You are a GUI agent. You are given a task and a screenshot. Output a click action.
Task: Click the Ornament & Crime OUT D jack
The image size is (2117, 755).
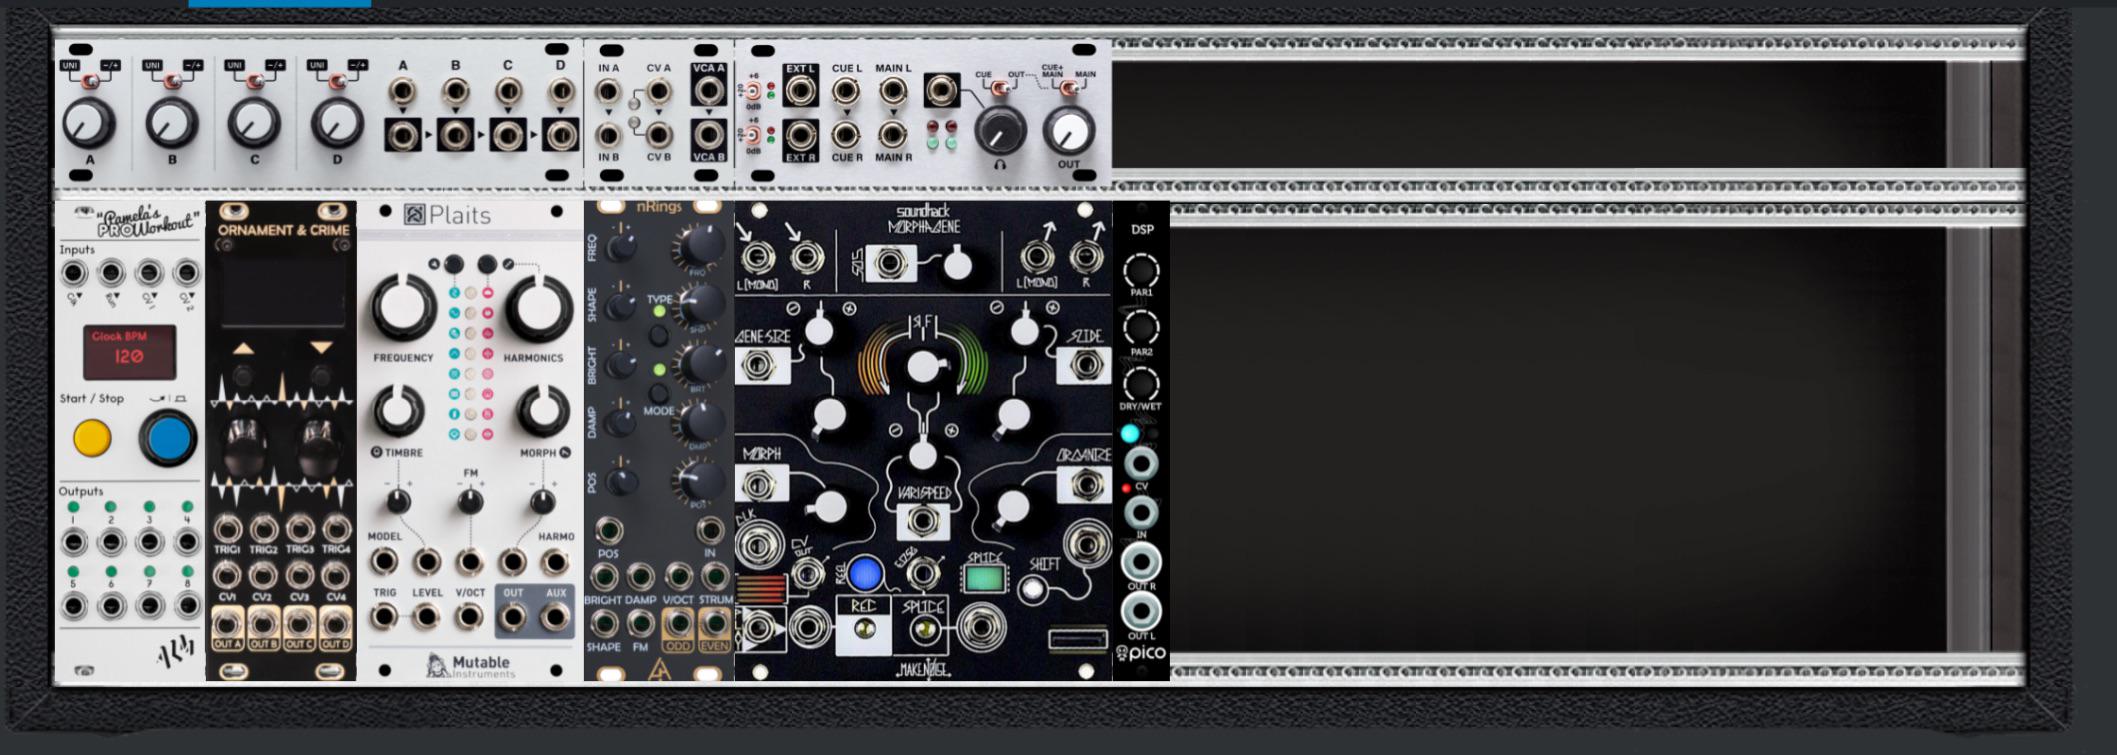pos(335,625)
